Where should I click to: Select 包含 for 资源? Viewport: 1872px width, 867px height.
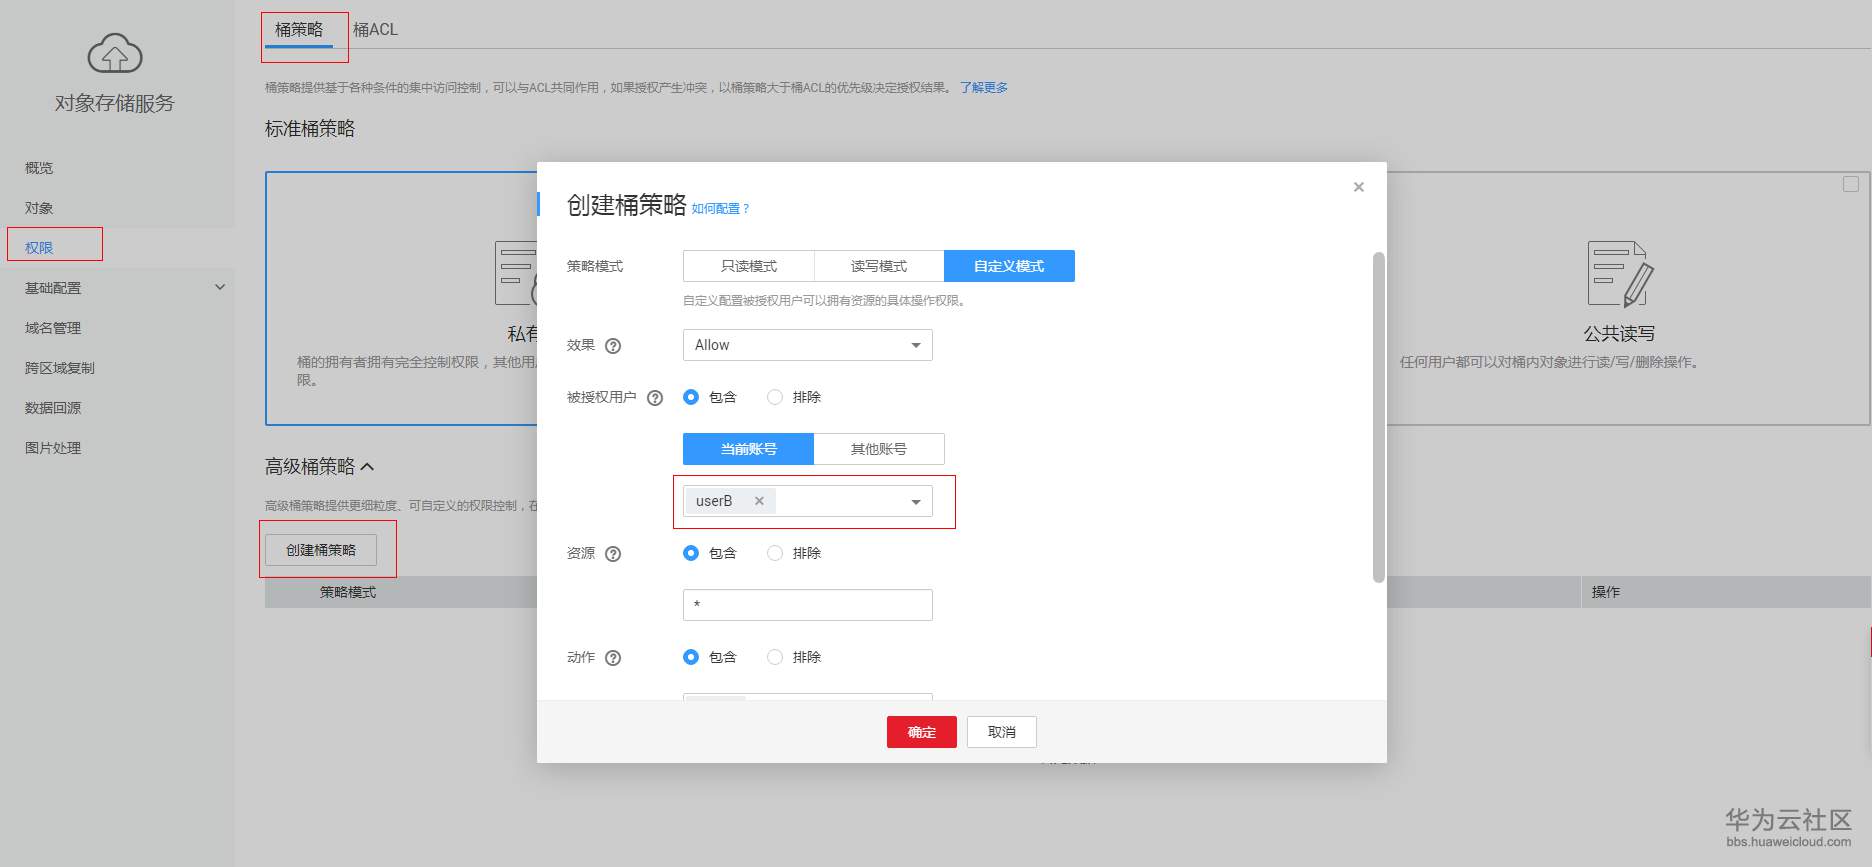pos(691,553)
